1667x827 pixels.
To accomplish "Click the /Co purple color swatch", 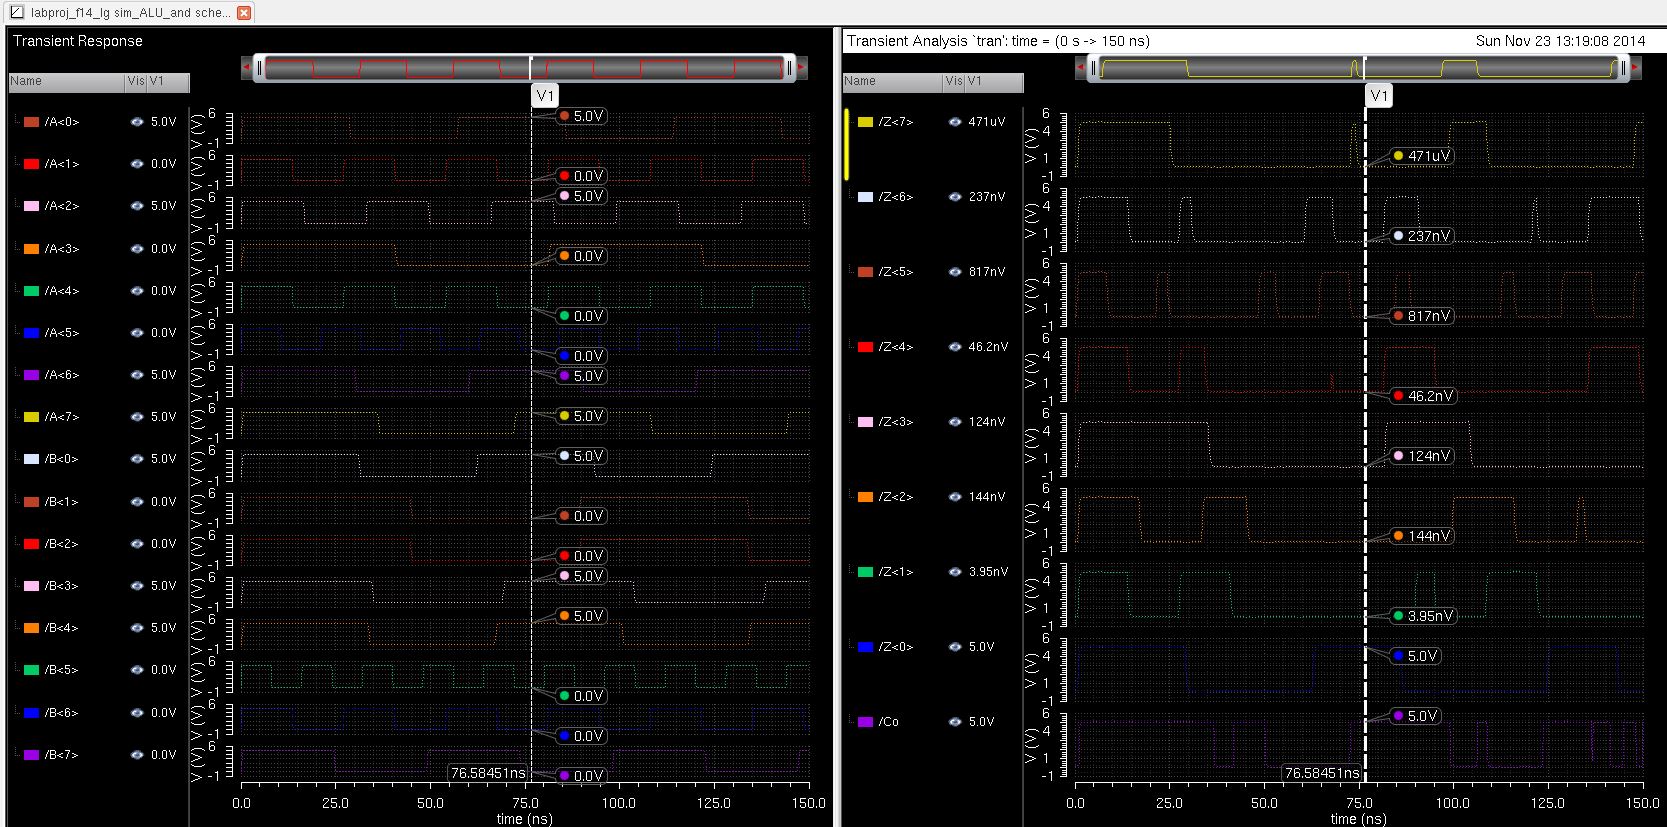I will tap(865, 722).
